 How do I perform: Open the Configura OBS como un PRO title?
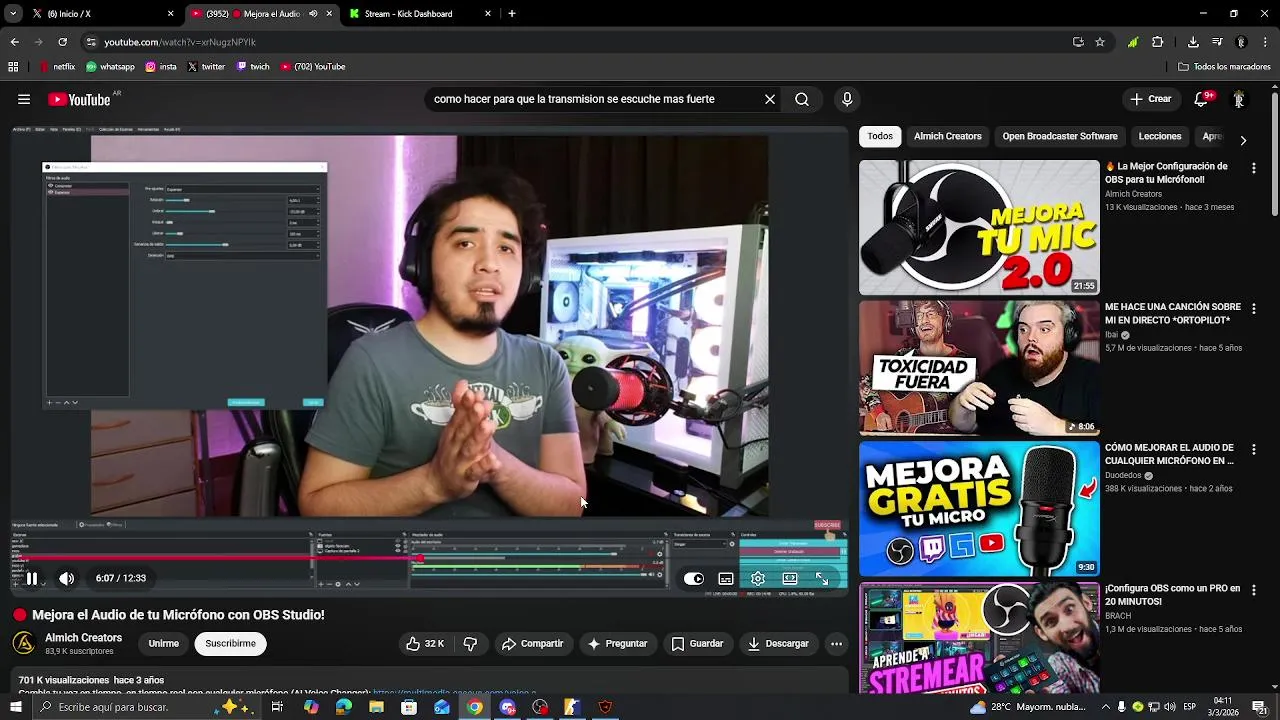(1172, 595)
